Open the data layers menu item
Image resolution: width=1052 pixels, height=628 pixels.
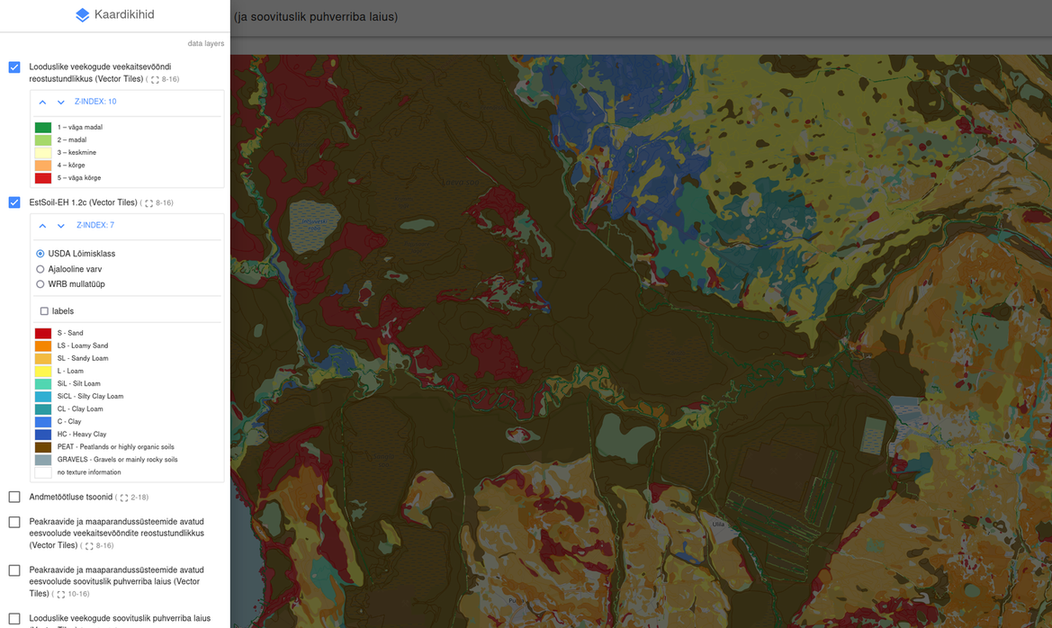(x=204, y=43)
